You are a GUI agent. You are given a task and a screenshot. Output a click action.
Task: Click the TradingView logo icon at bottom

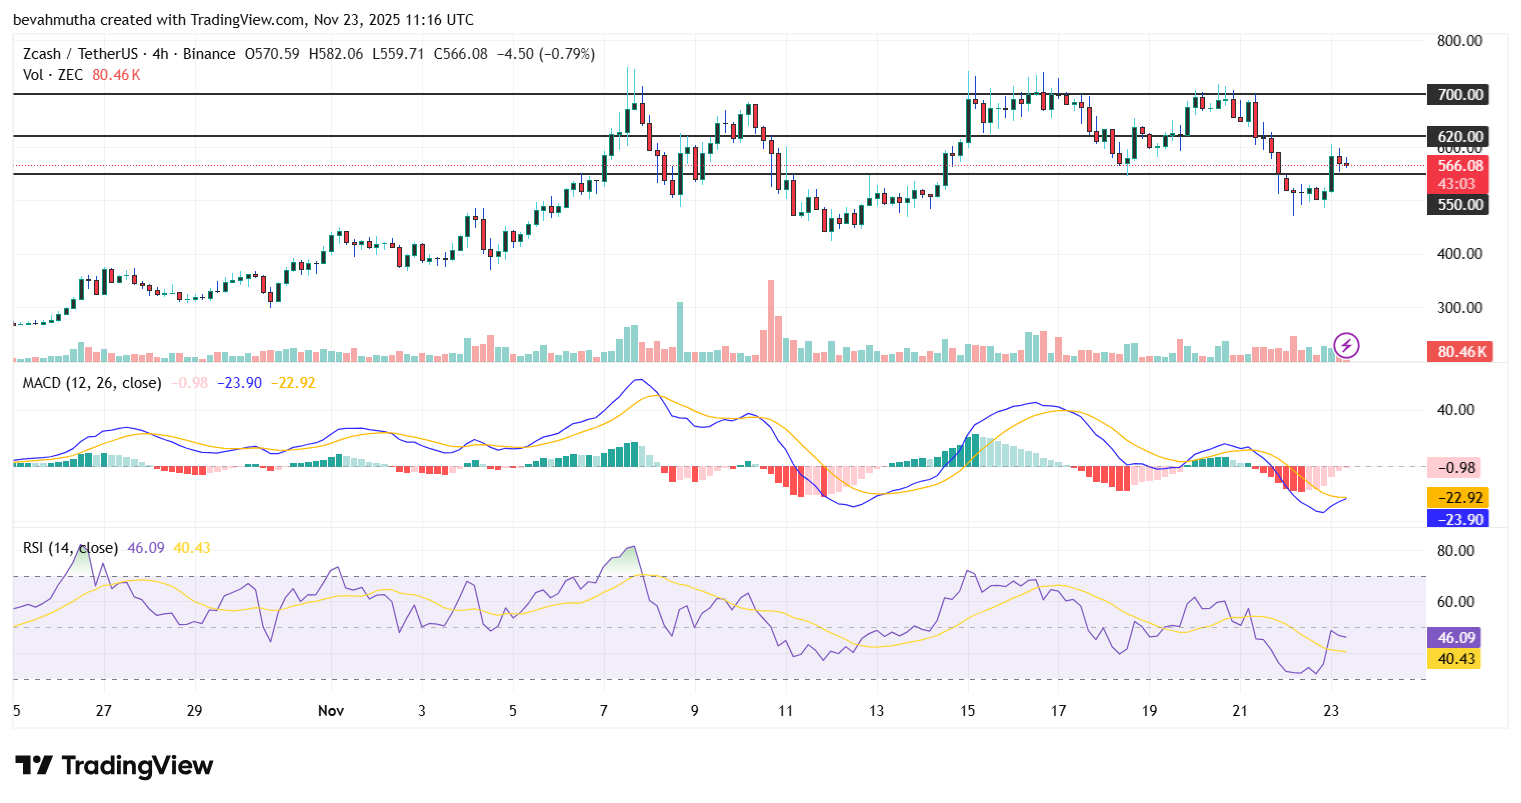tap(34, 766)
